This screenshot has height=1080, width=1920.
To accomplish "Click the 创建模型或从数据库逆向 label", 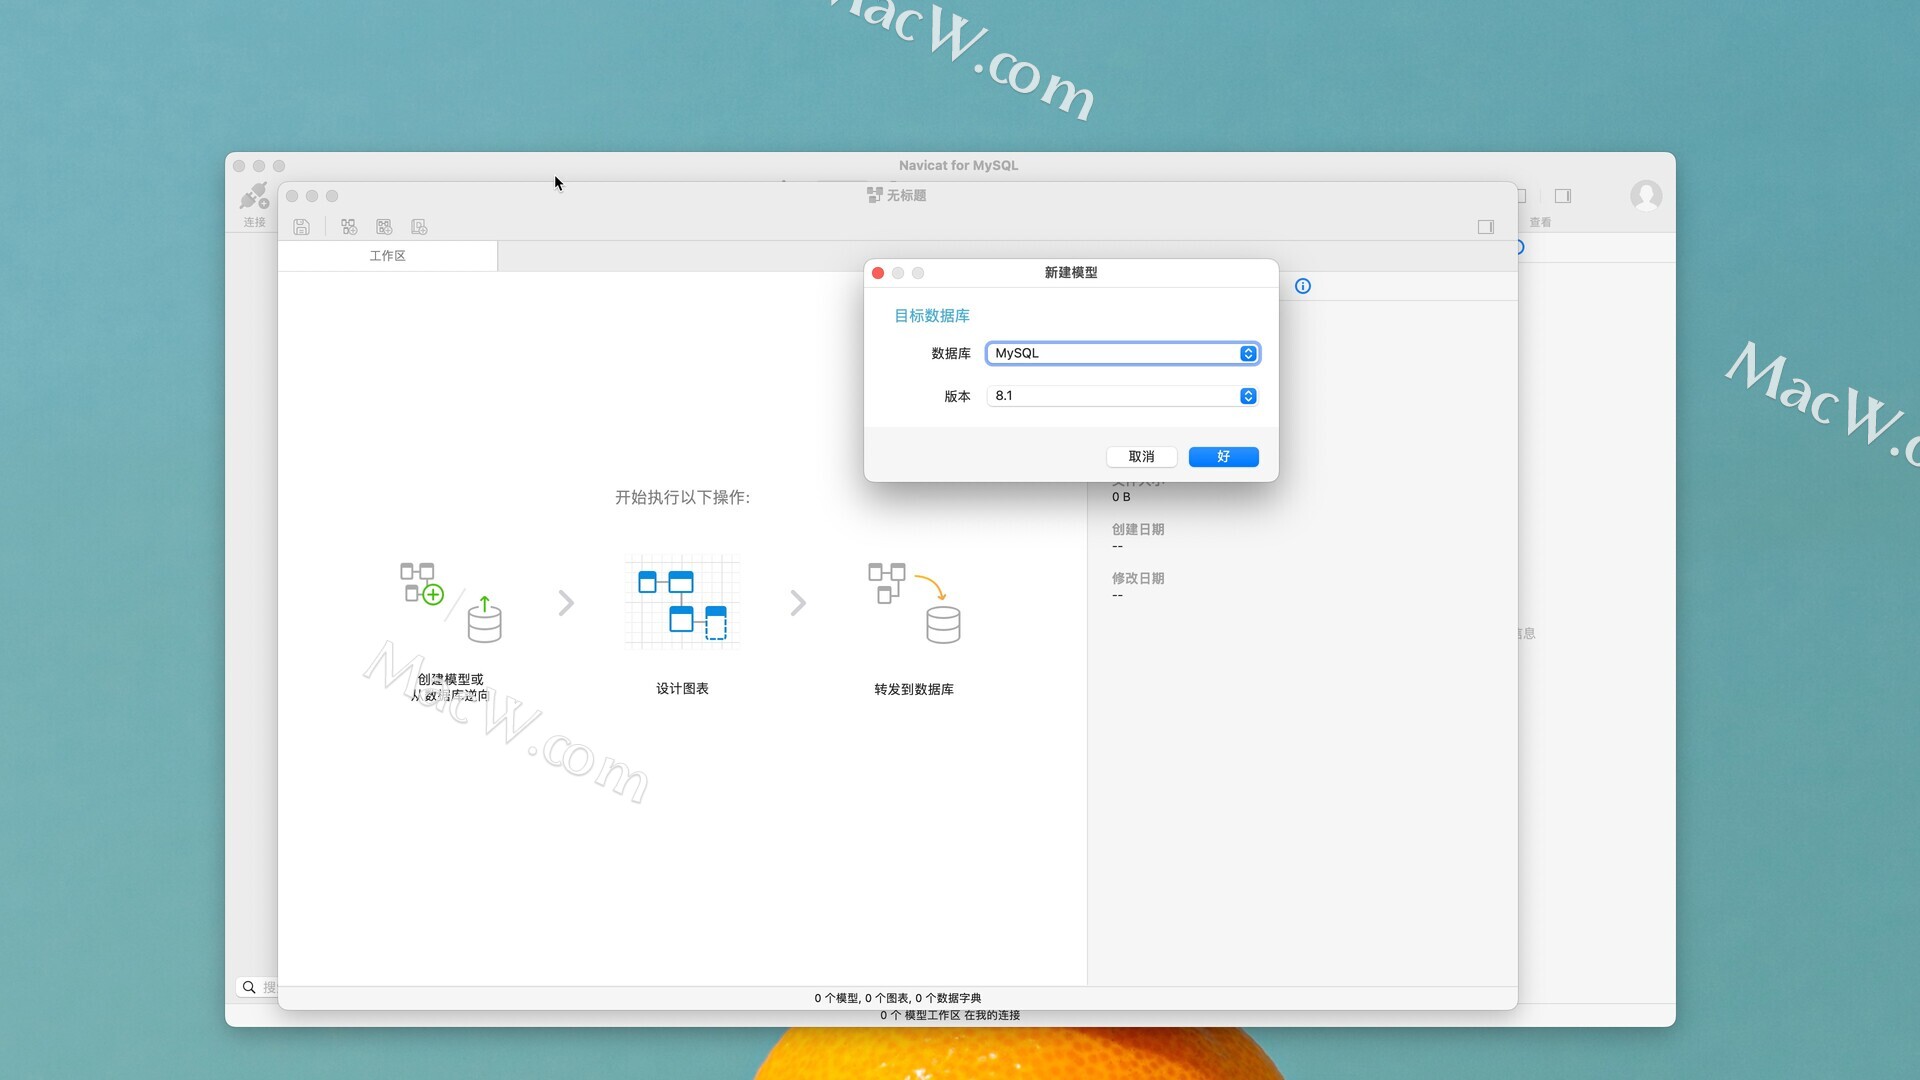I will (x=450, y=687).
